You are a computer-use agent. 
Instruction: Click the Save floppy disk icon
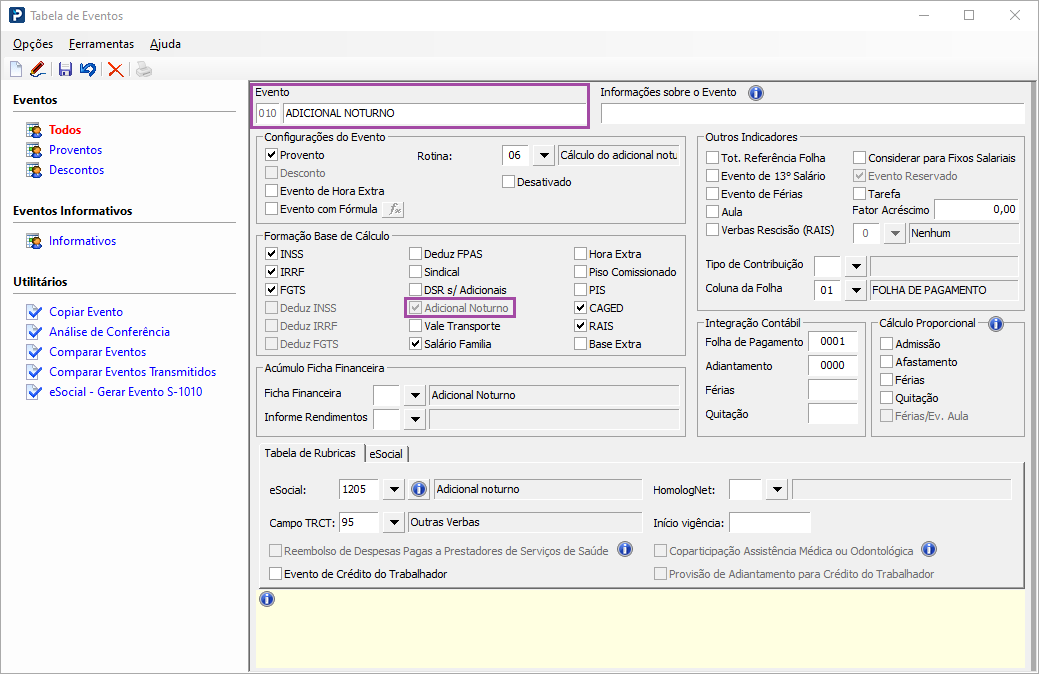click(65, 69)
